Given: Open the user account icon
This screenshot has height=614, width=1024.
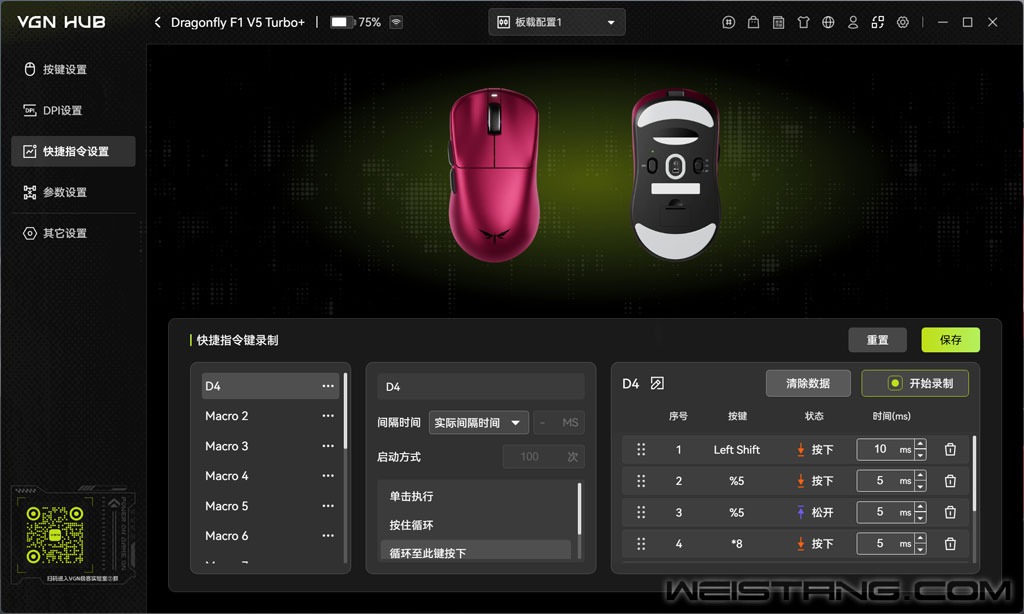Looking at the screenshot, I should tap(853, 22).
